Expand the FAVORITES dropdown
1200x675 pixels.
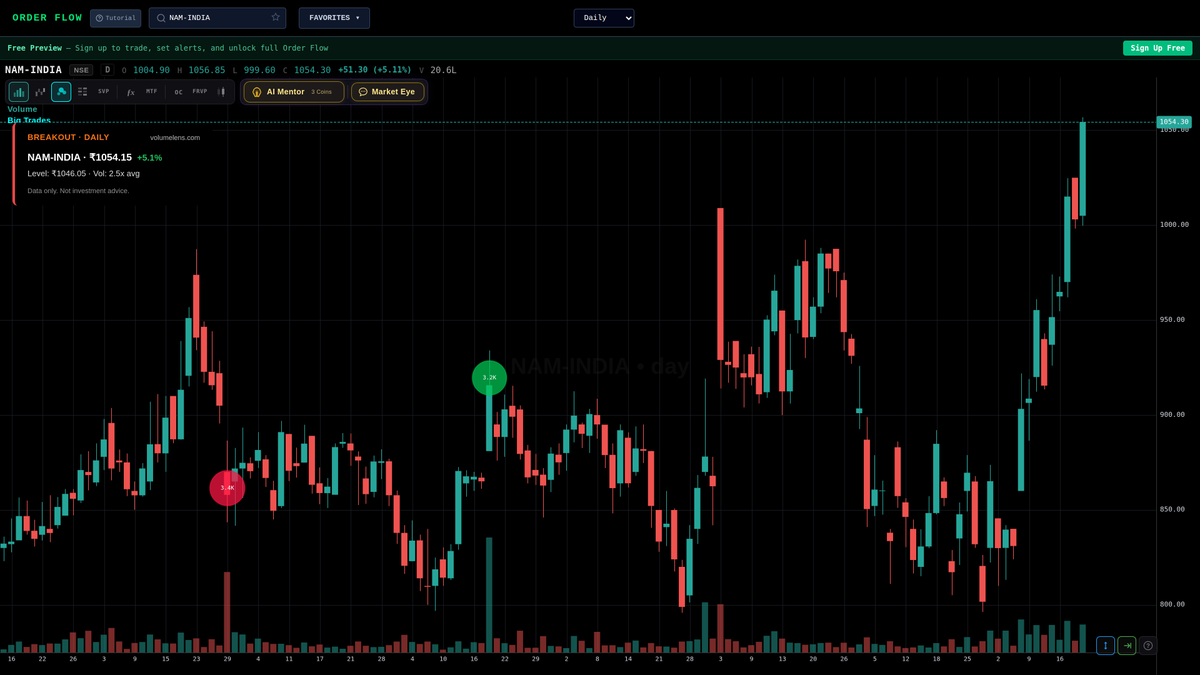(334, 18)
